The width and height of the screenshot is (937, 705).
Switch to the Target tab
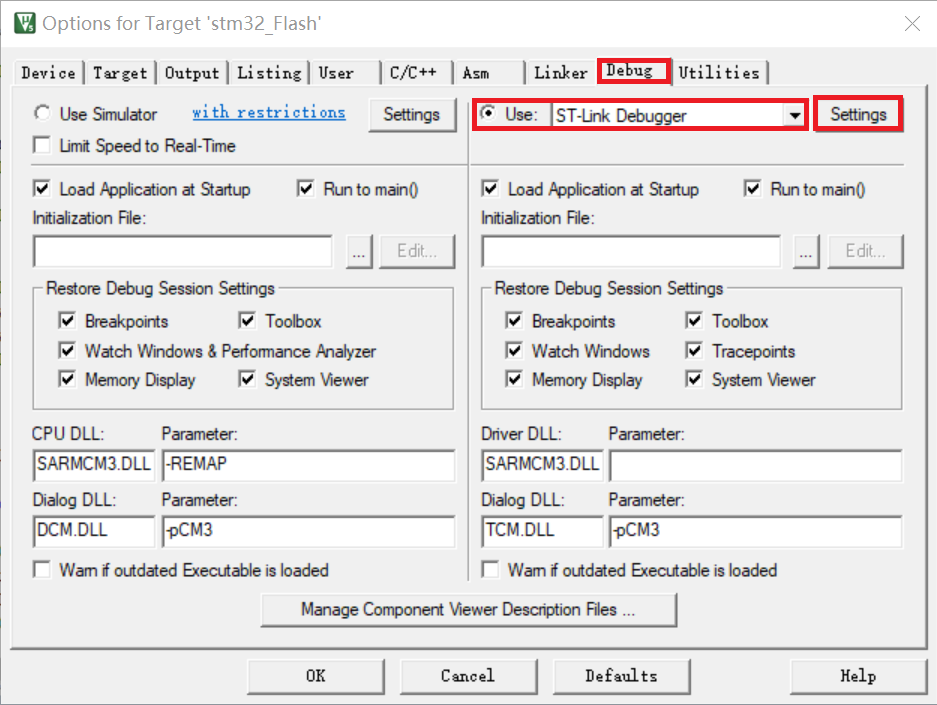pyautogui.click(x=120, y=73)
